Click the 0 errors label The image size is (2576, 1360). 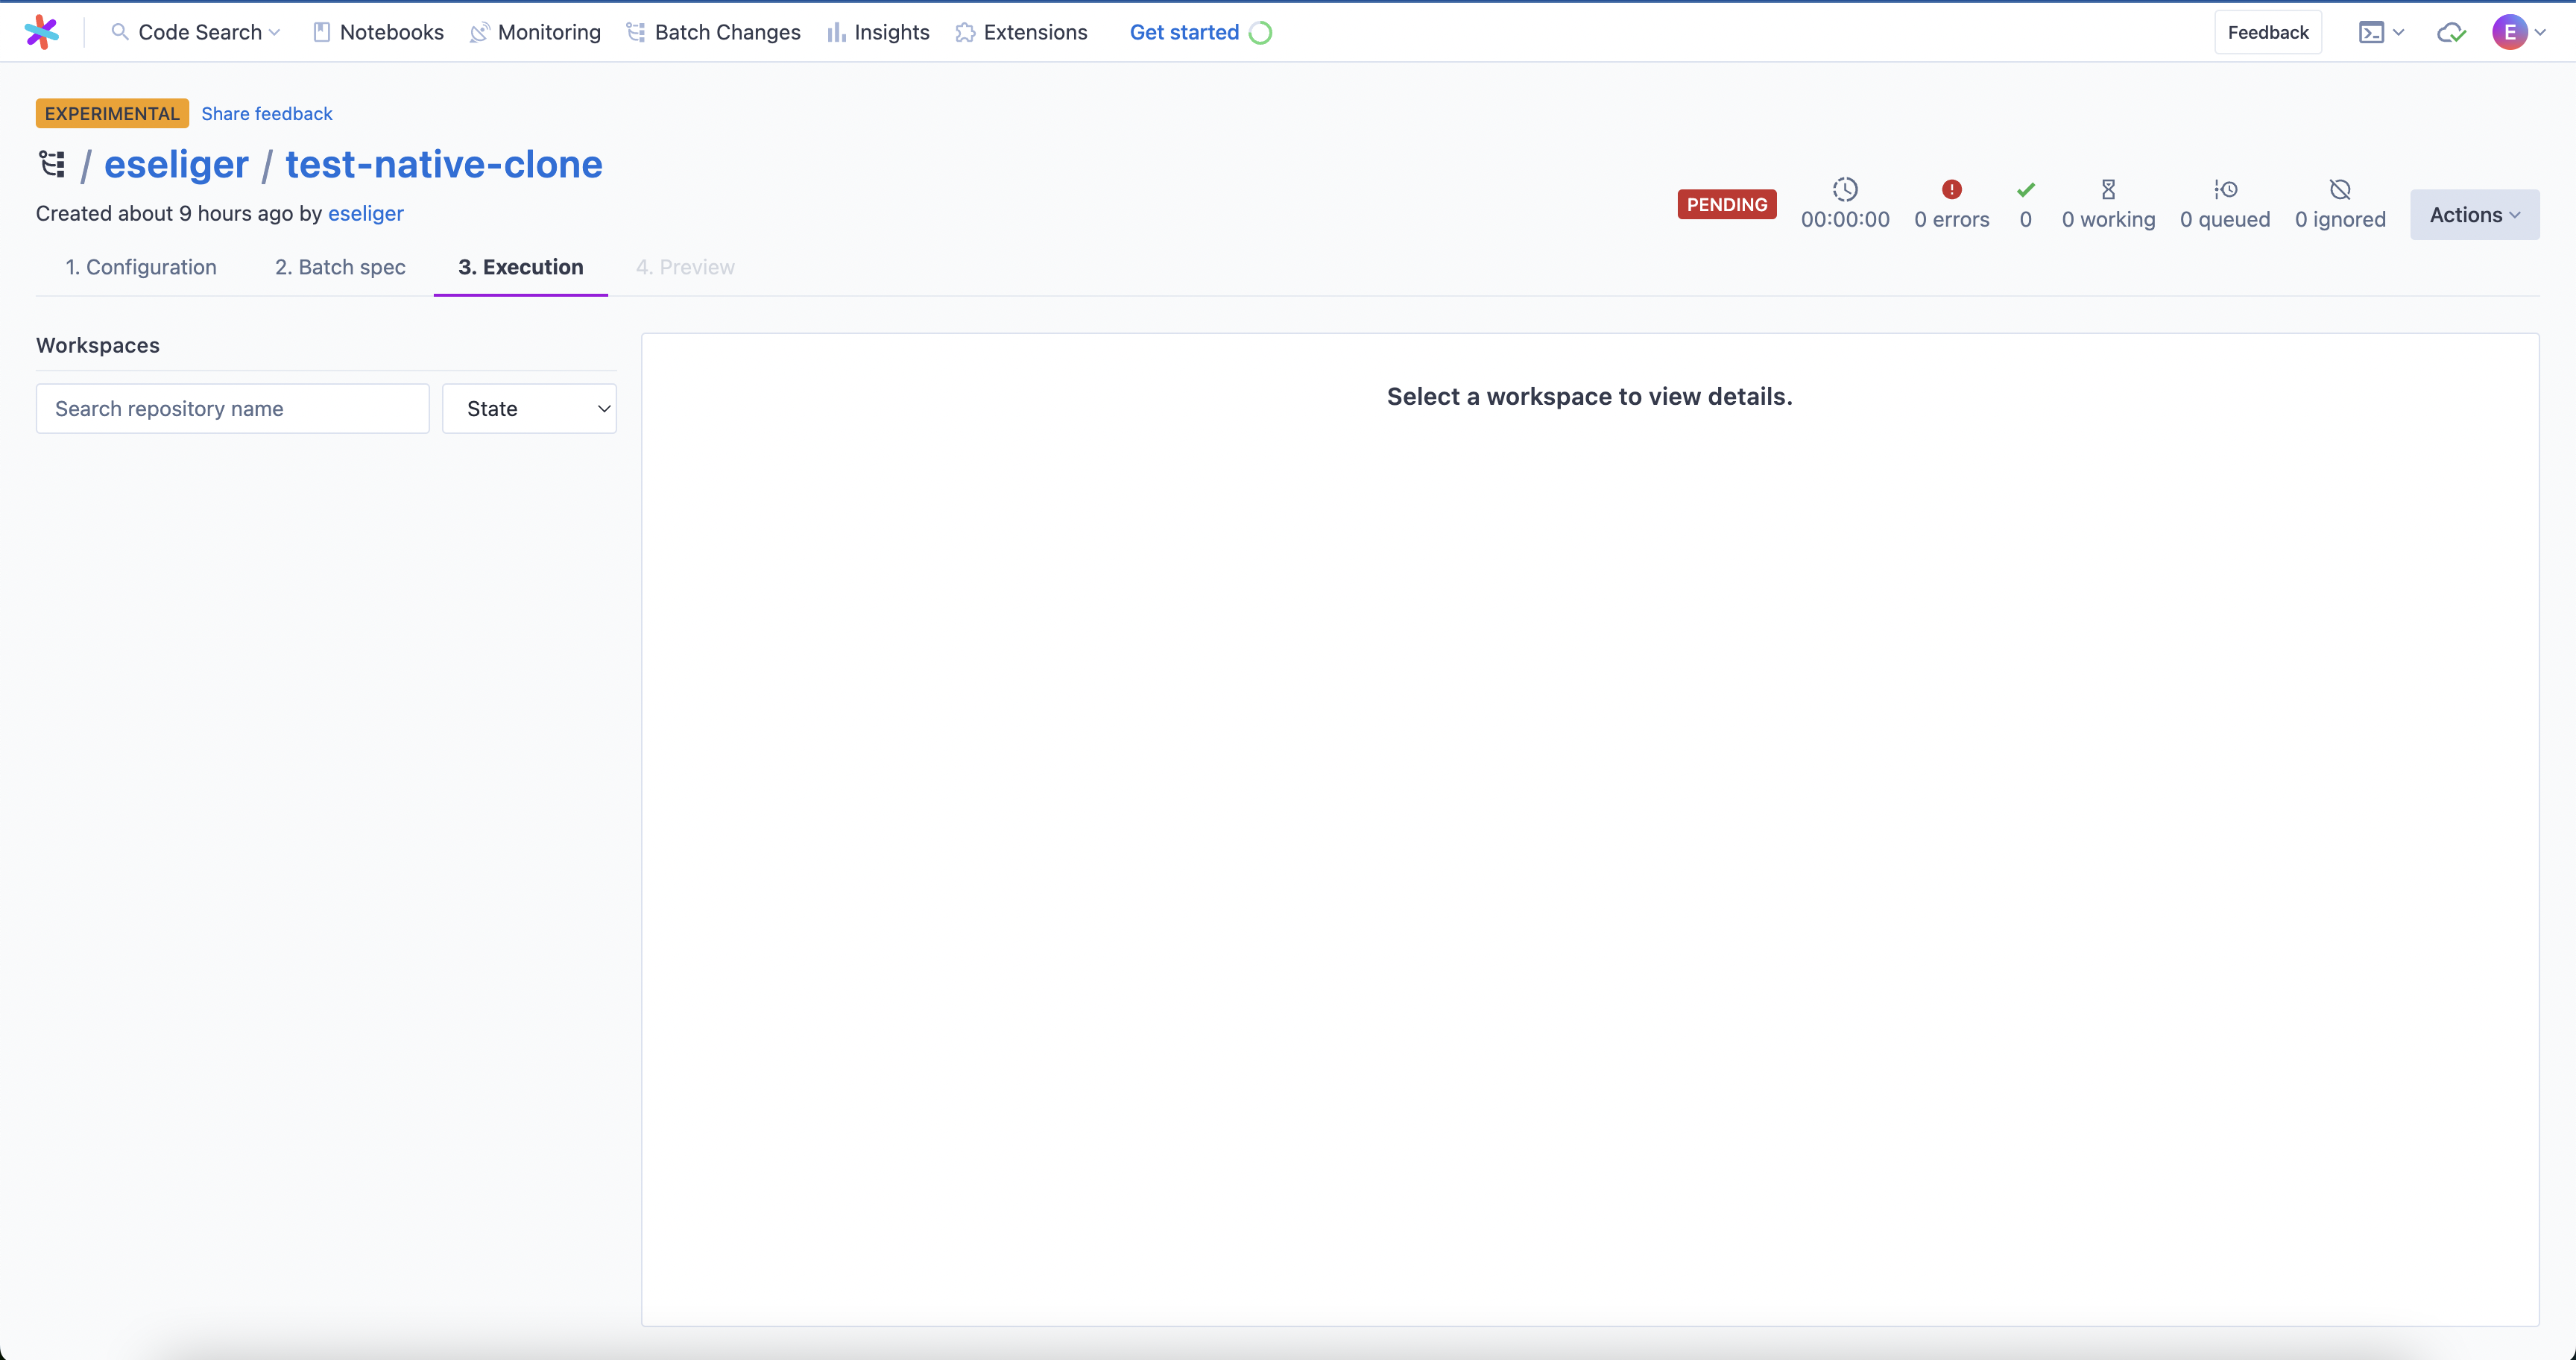(x=1951, y=219)
